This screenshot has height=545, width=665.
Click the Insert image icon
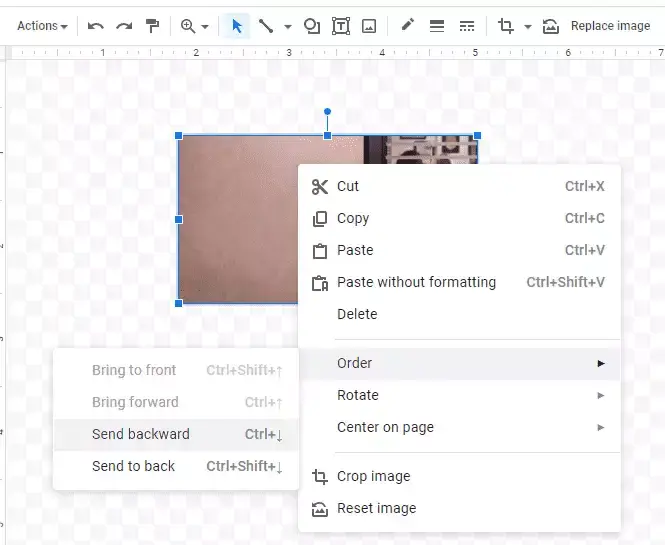[x=369, y=26]
